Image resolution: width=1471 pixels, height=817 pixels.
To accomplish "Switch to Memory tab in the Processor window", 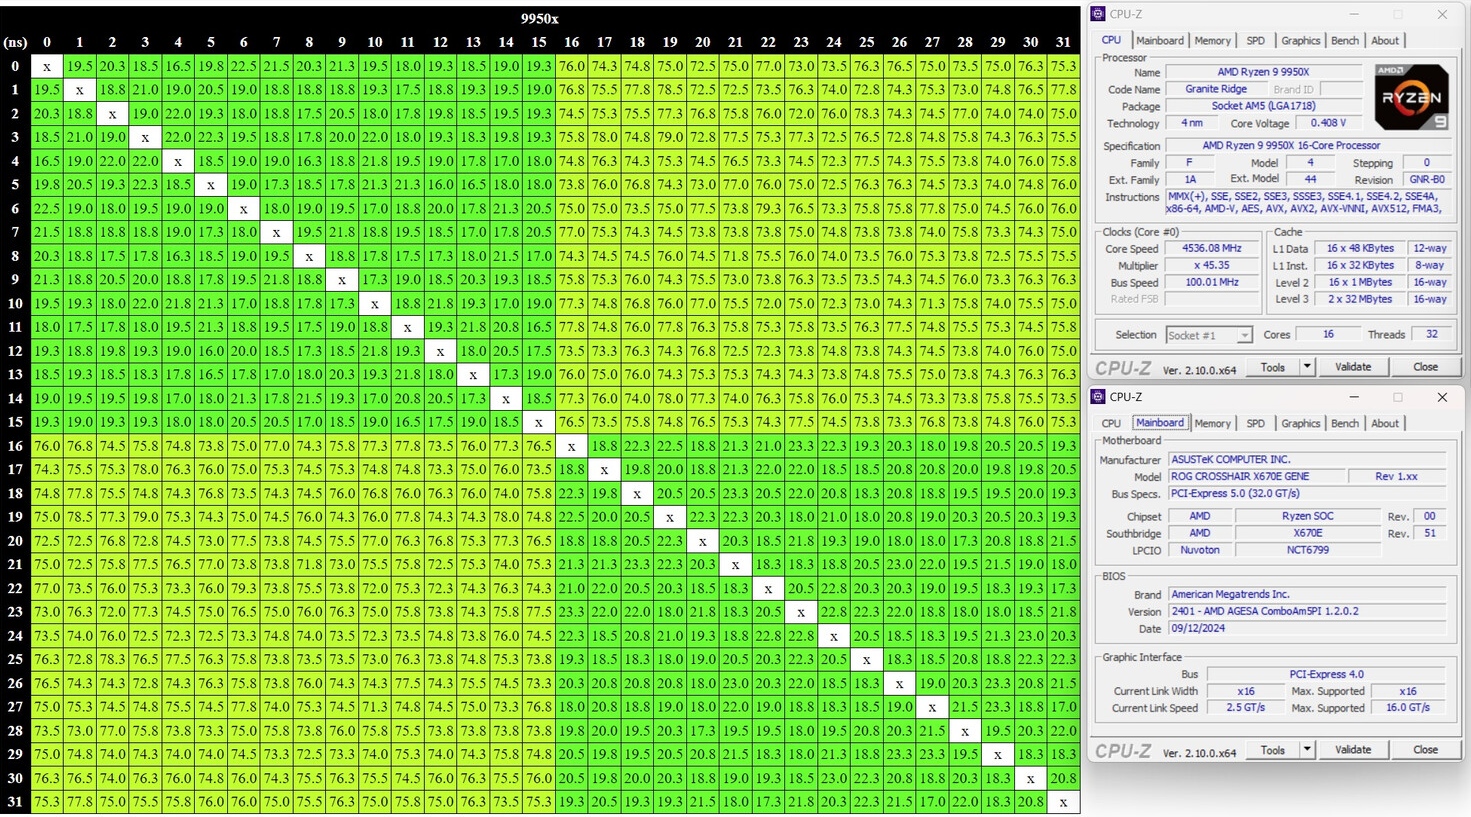I will 1212,41.
